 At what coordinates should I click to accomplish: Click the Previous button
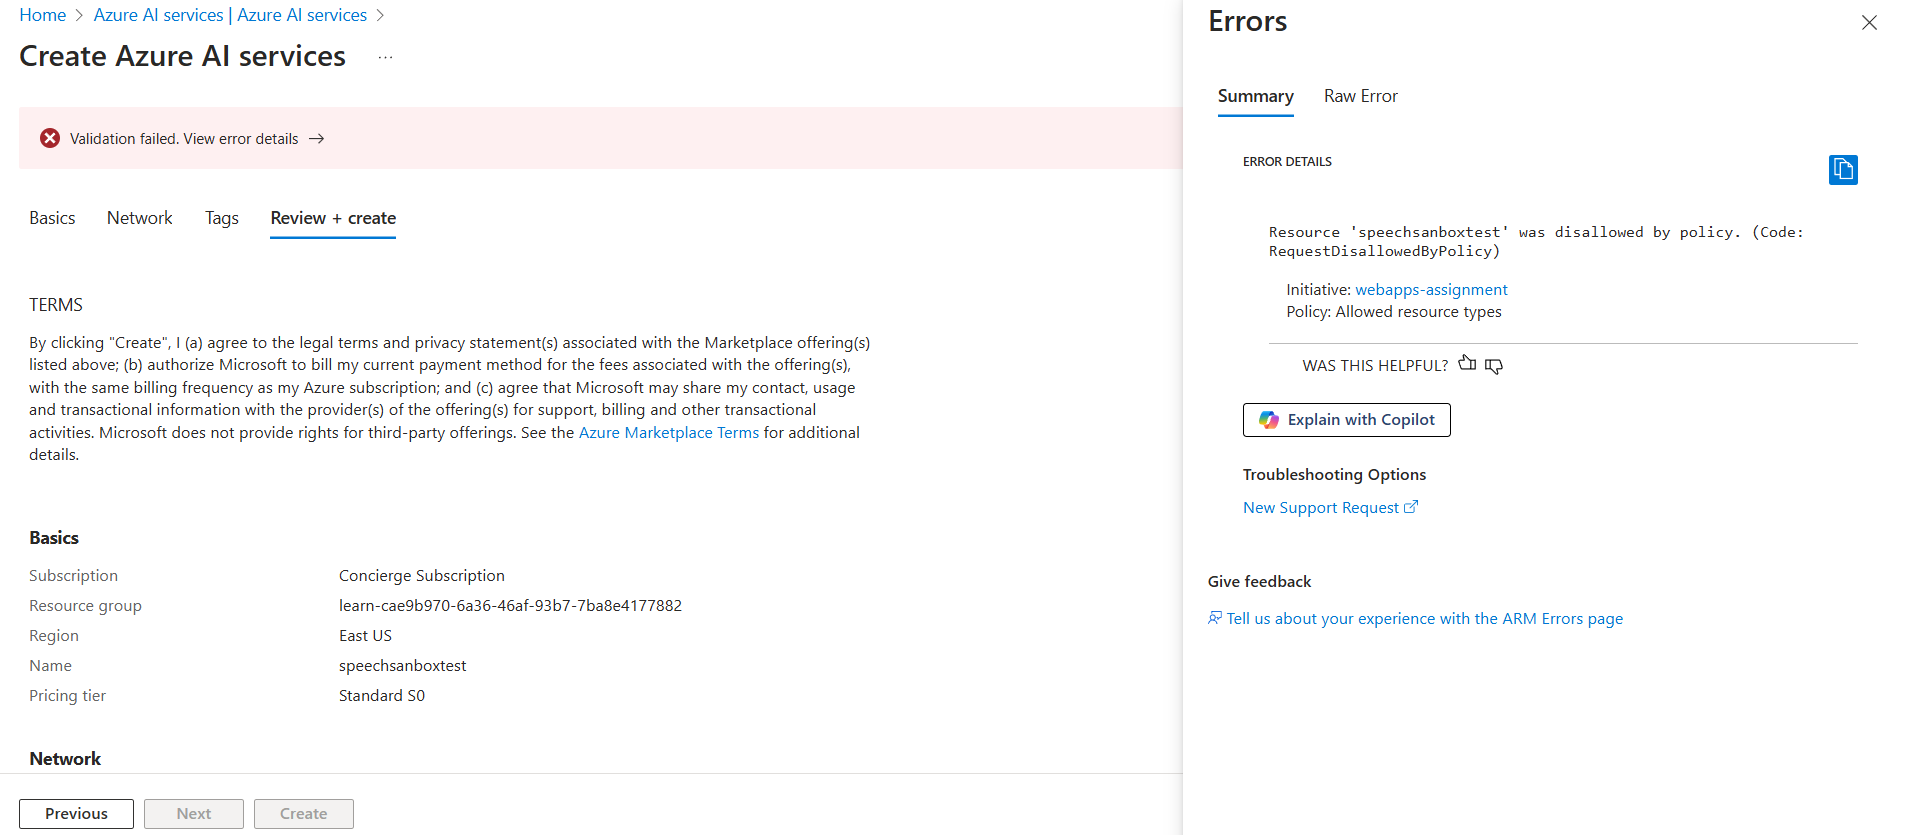click(x=76, y=814)
